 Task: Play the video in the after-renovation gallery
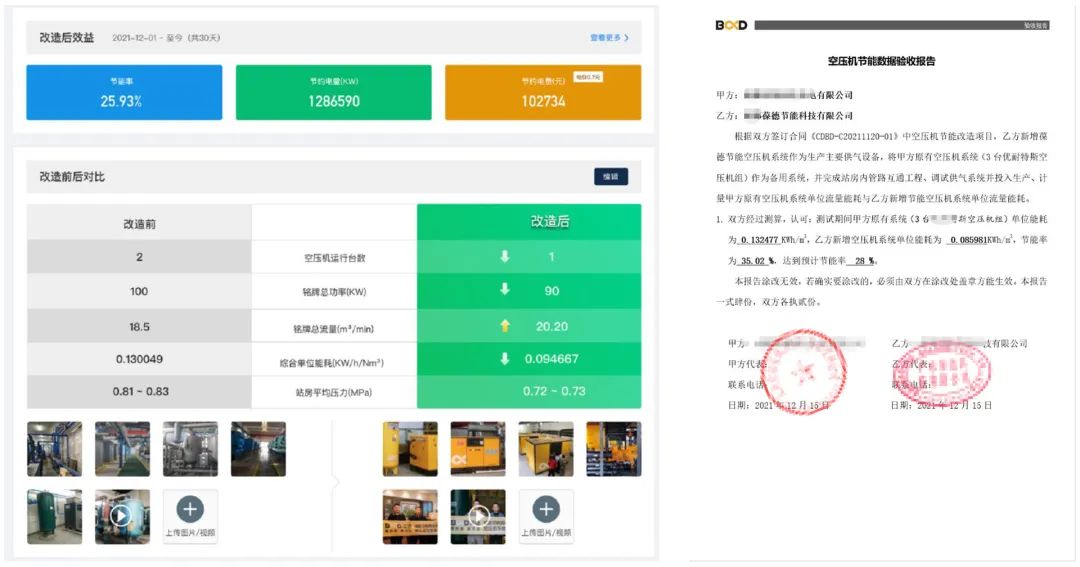pyautogui.click(x=478, y=516)
